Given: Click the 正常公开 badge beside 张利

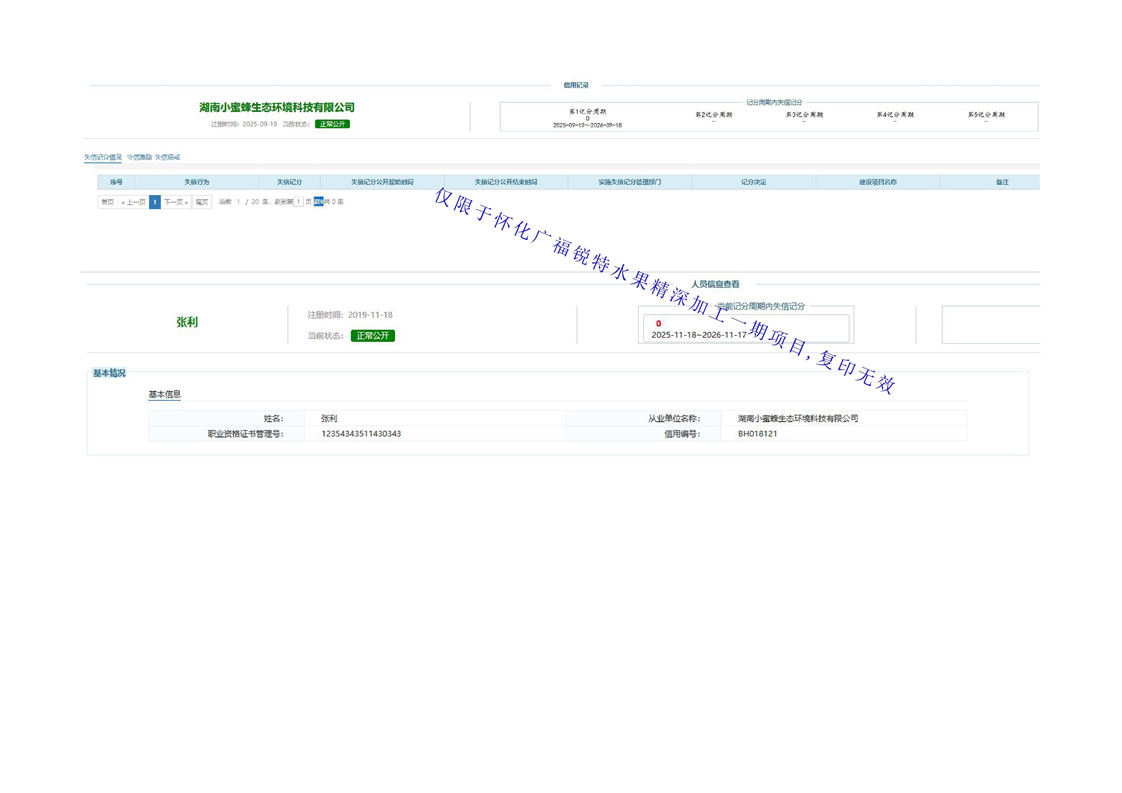Looking at the screenshot, I should [x=373, y=336].
